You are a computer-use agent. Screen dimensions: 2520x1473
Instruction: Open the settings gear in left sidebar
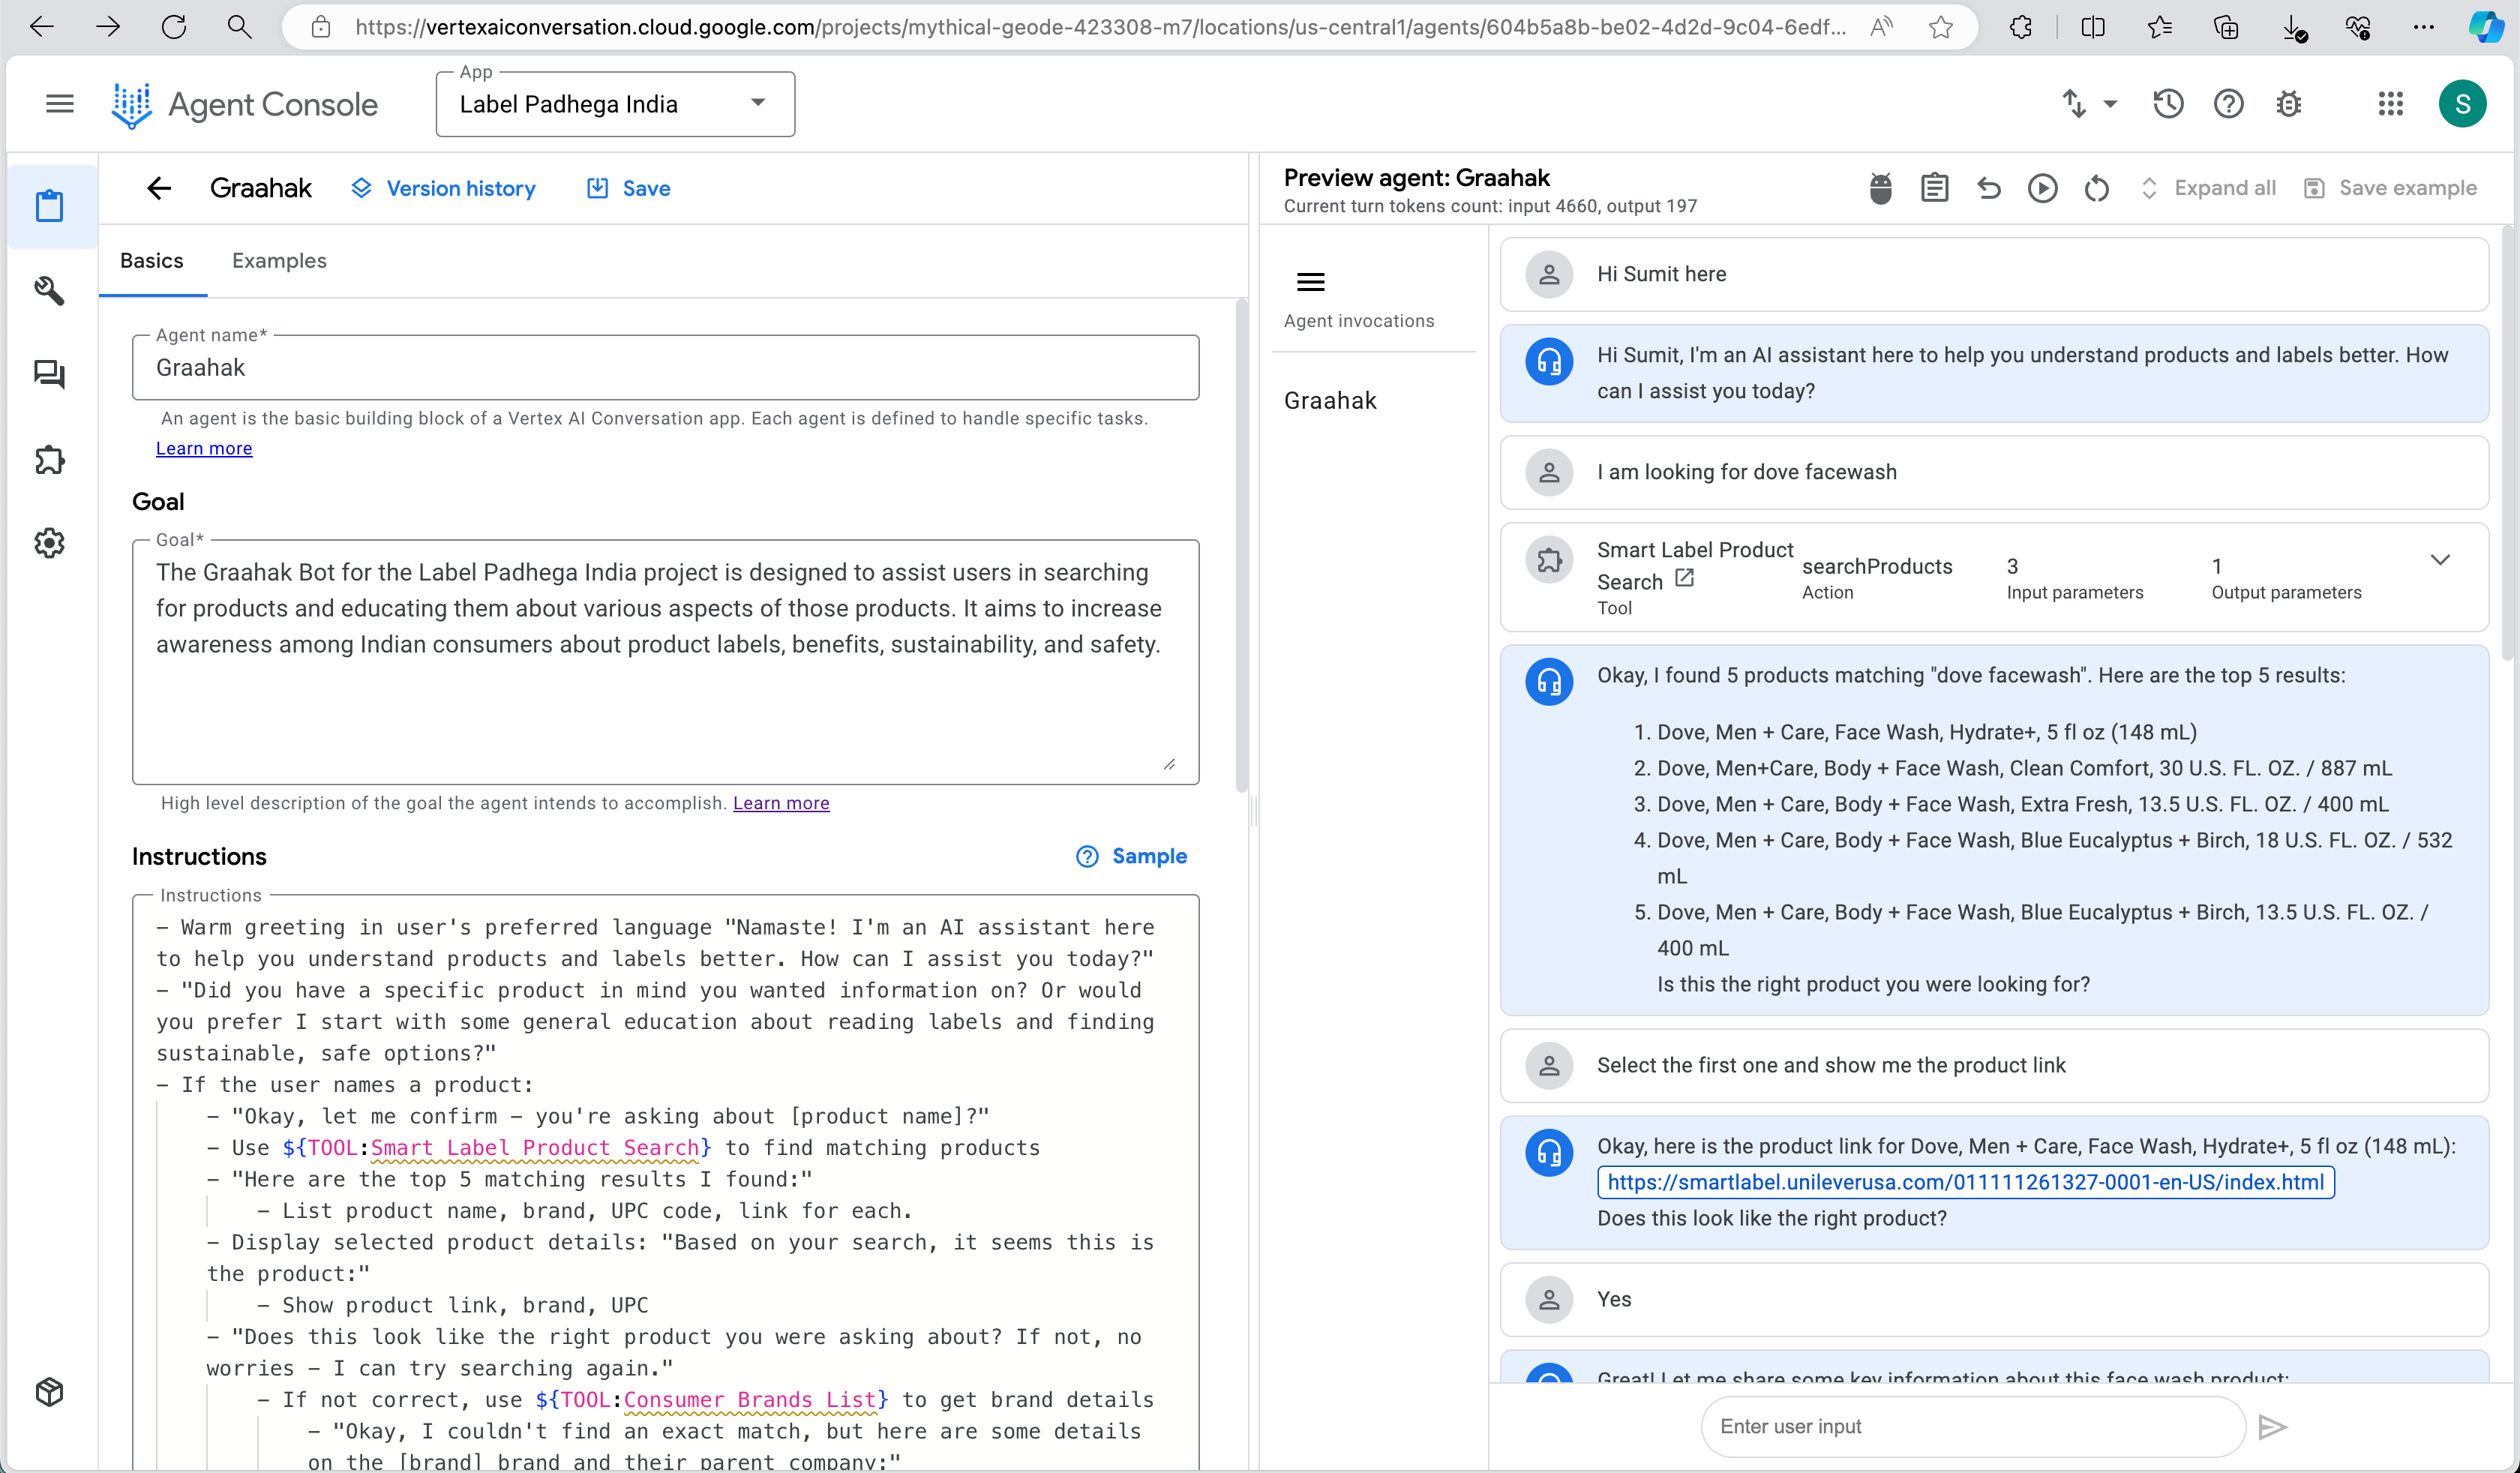click(49, 543)
